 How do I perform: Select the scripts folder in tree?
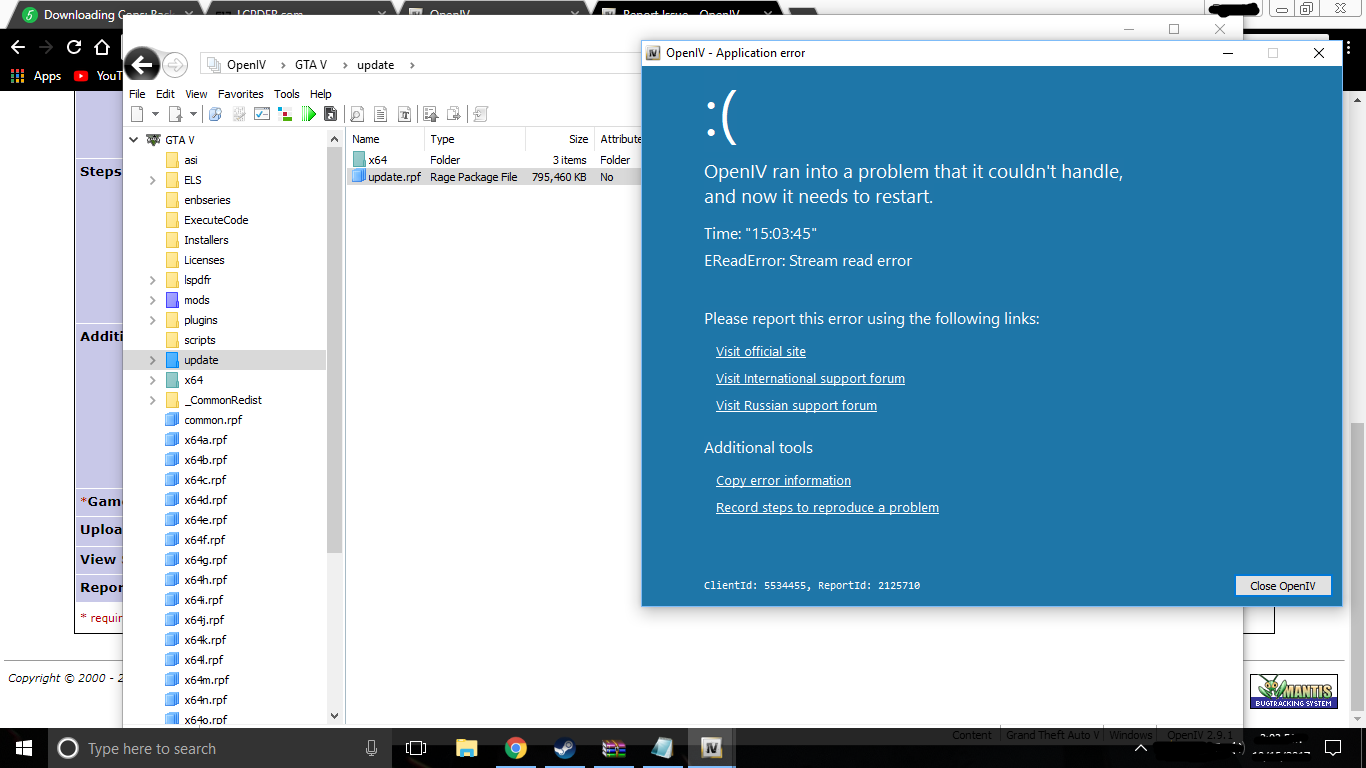pos(199,340)
